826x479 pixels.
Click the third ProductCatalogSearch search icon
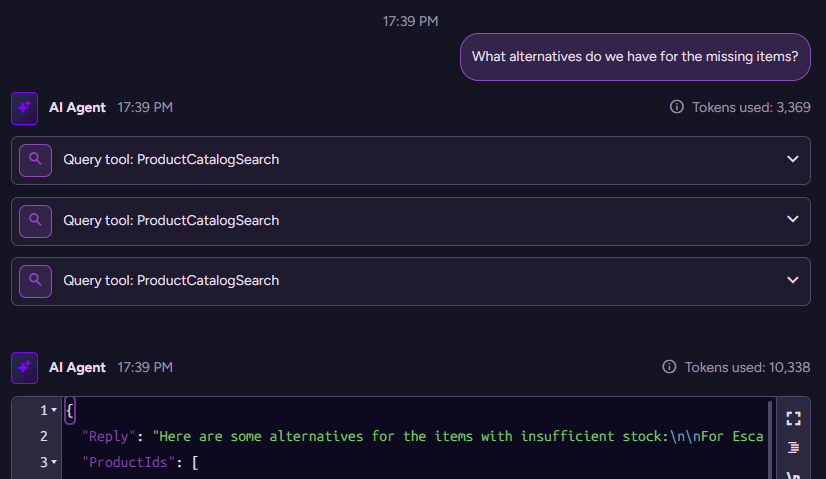pyautogui.click(x=35, y=281)
